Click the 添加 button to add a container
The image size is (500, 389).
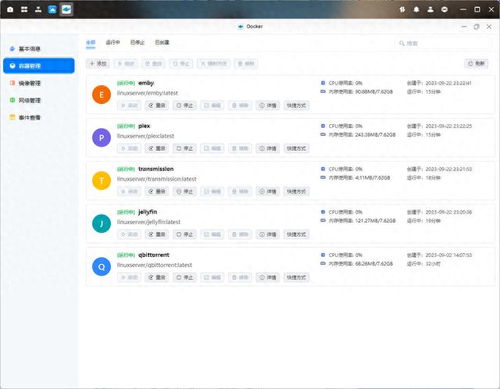(x=98, y=63)
